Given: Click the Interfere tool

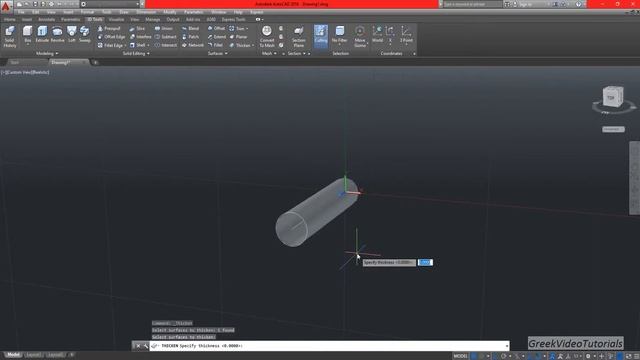Looking at the screenshot, I should click(x=140, y=37).
